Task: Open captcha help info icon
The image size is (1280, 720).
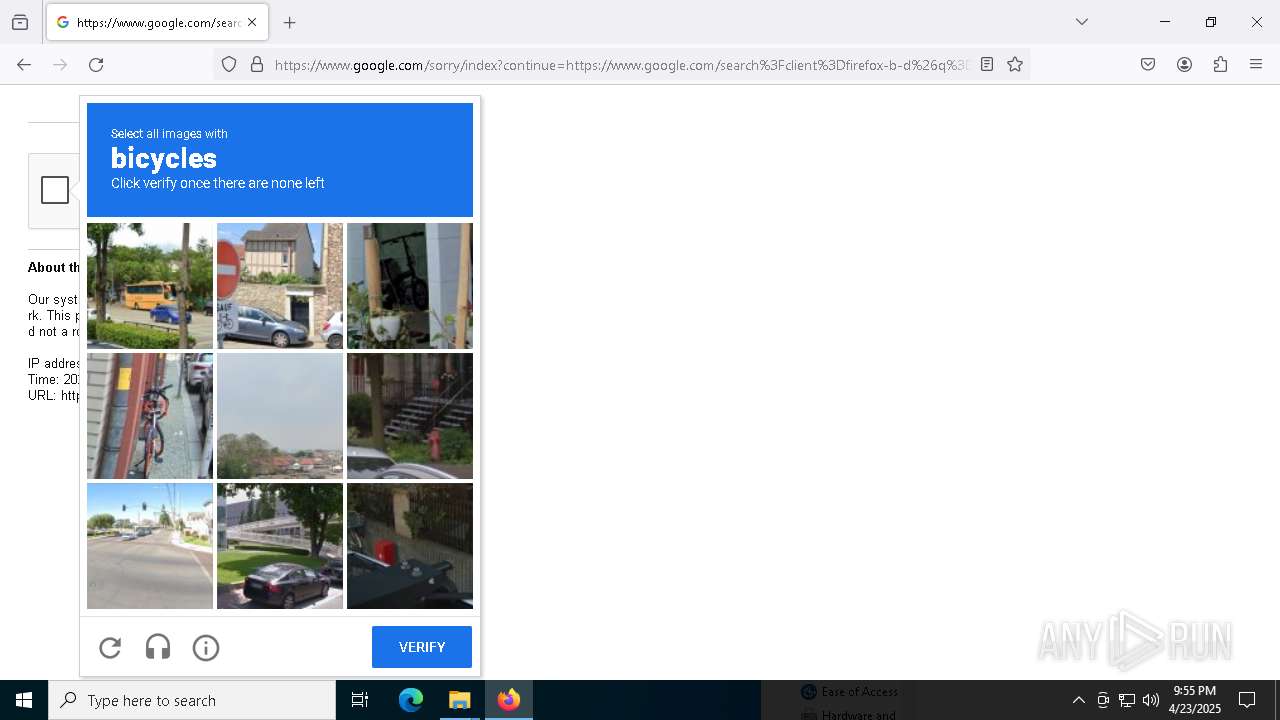Action: tap(206, 648)
